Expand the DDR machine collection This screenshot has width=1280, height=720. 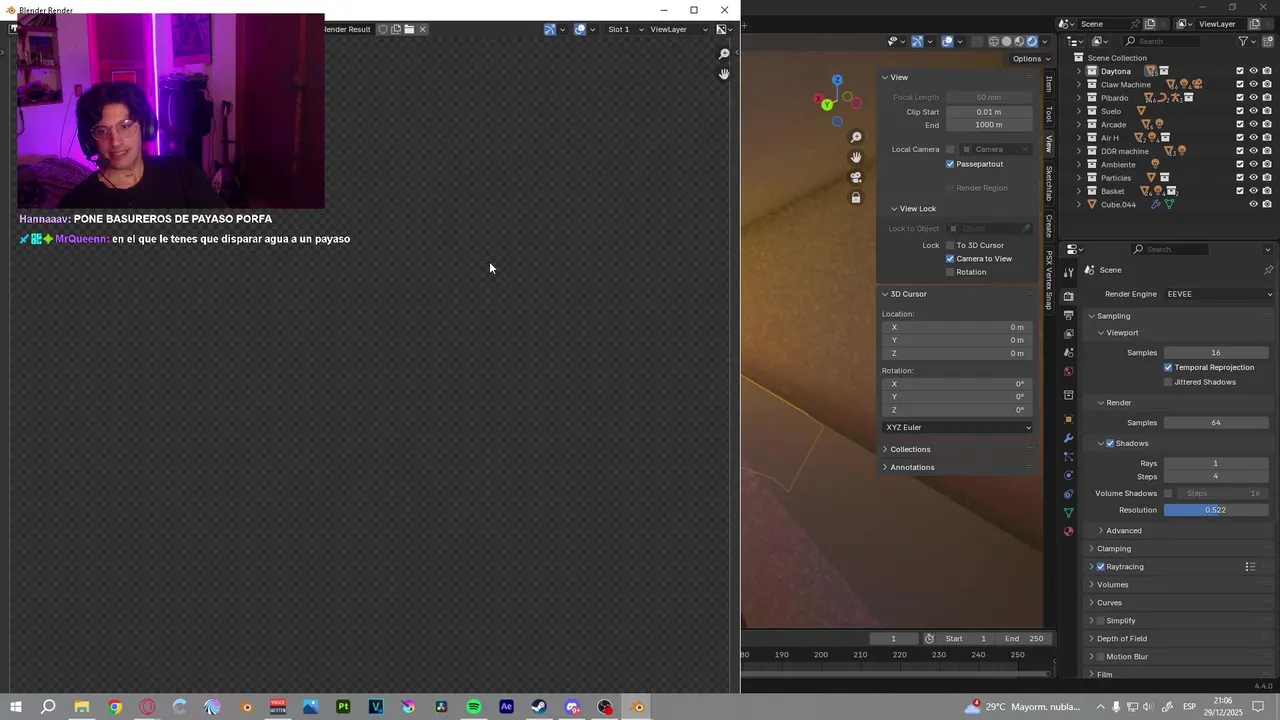[1079, 151]
